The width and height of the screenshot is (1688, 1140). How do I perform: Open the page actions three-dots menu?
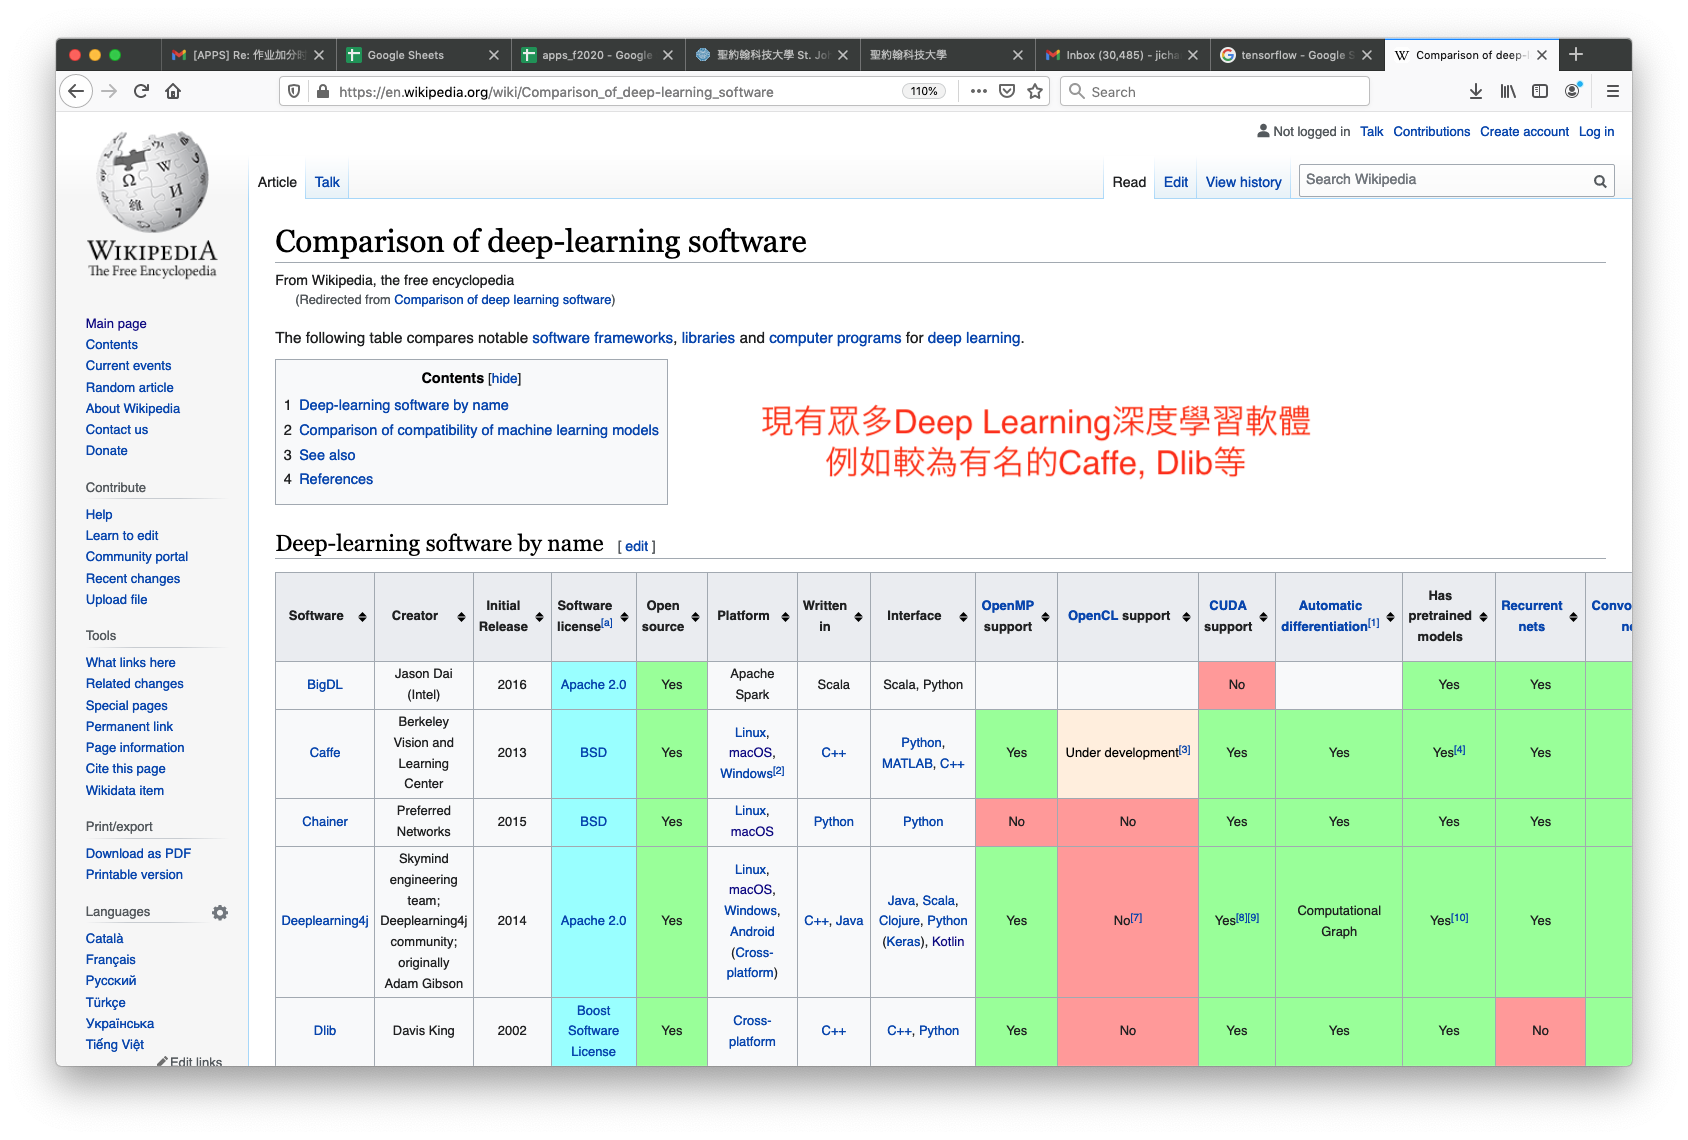pyautogui.click(x=979, y=91)
